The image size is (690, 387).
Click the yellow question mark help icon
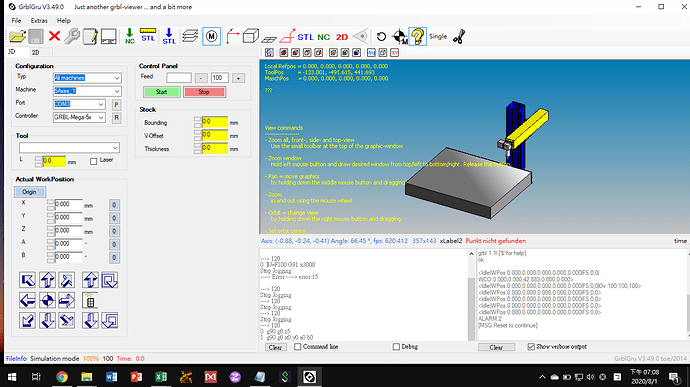pos(418,37)
